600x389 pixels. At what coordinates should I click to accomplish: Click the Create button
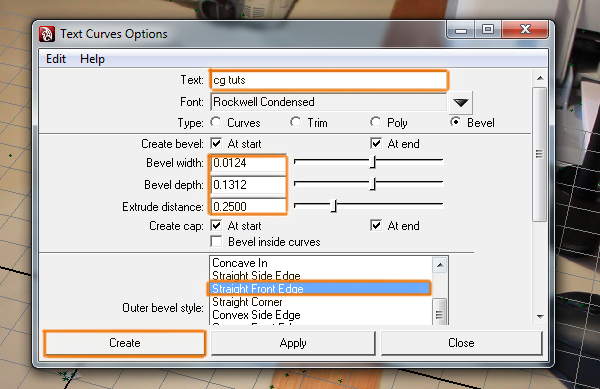click(125, 343)
